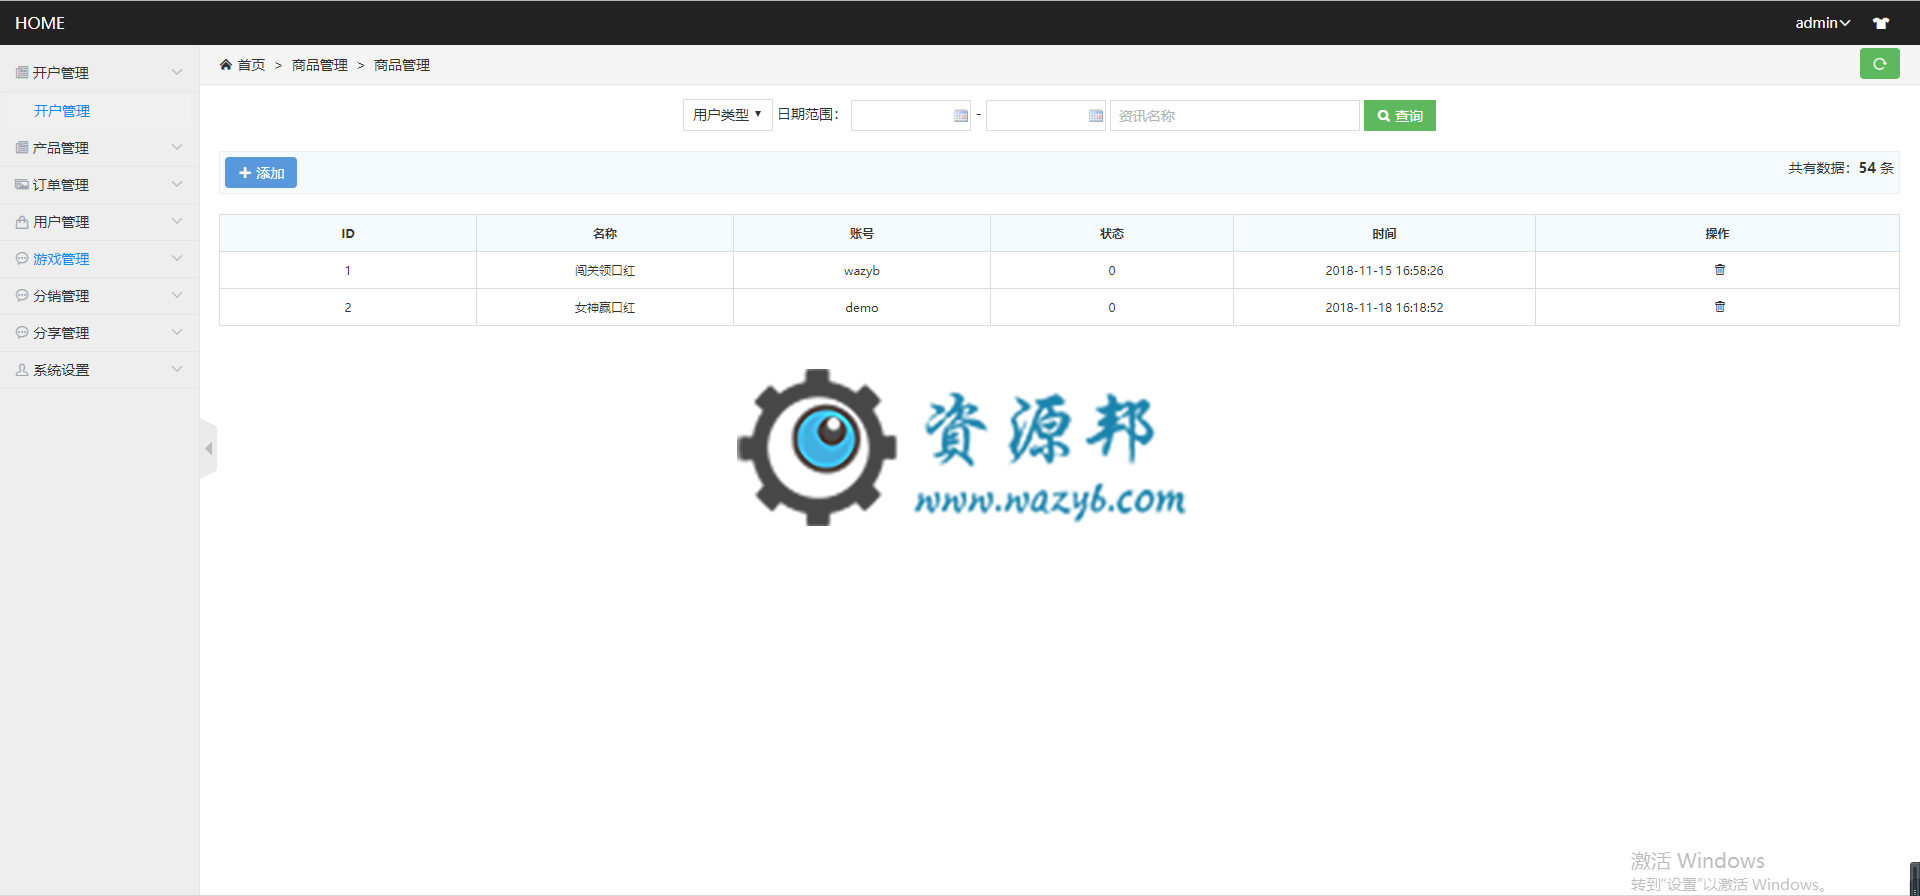
Task: Expand 分享管理 section chevron
Action: point(177,332)
